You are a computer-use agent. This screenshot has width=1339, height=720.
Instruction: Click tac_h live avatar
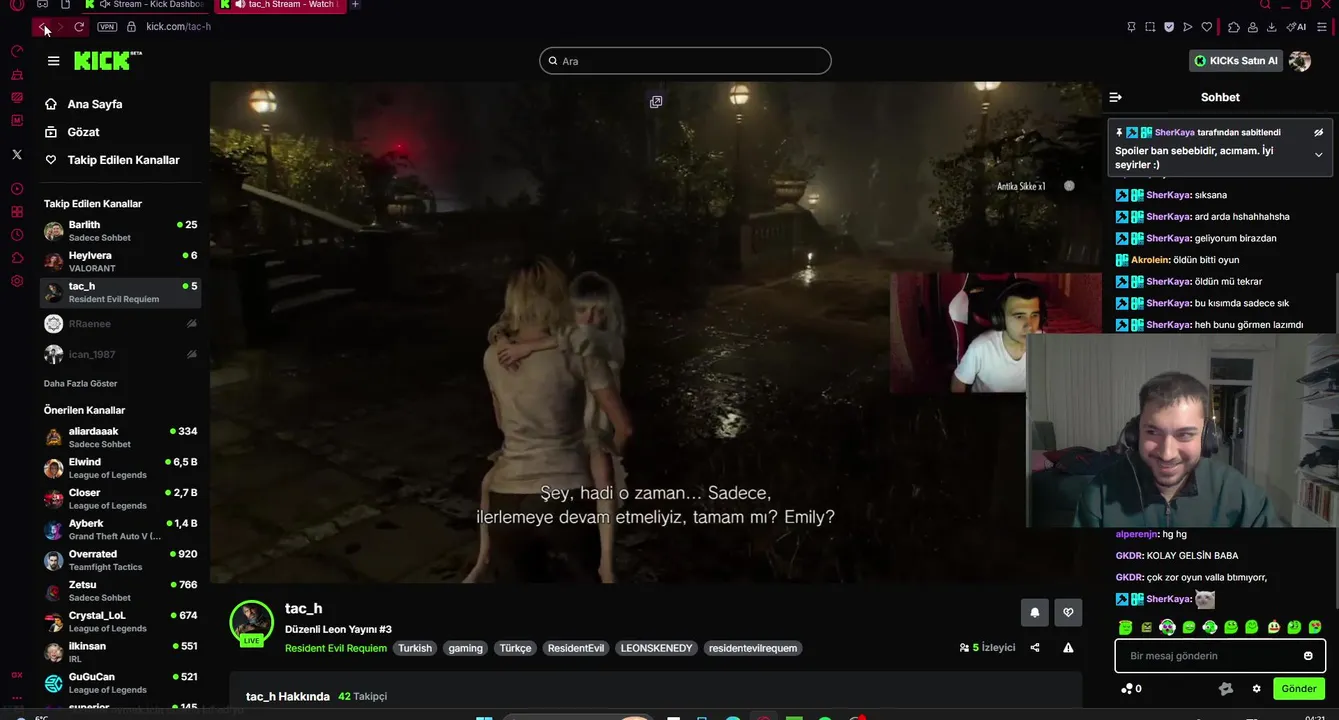click(x=252, y=622)
